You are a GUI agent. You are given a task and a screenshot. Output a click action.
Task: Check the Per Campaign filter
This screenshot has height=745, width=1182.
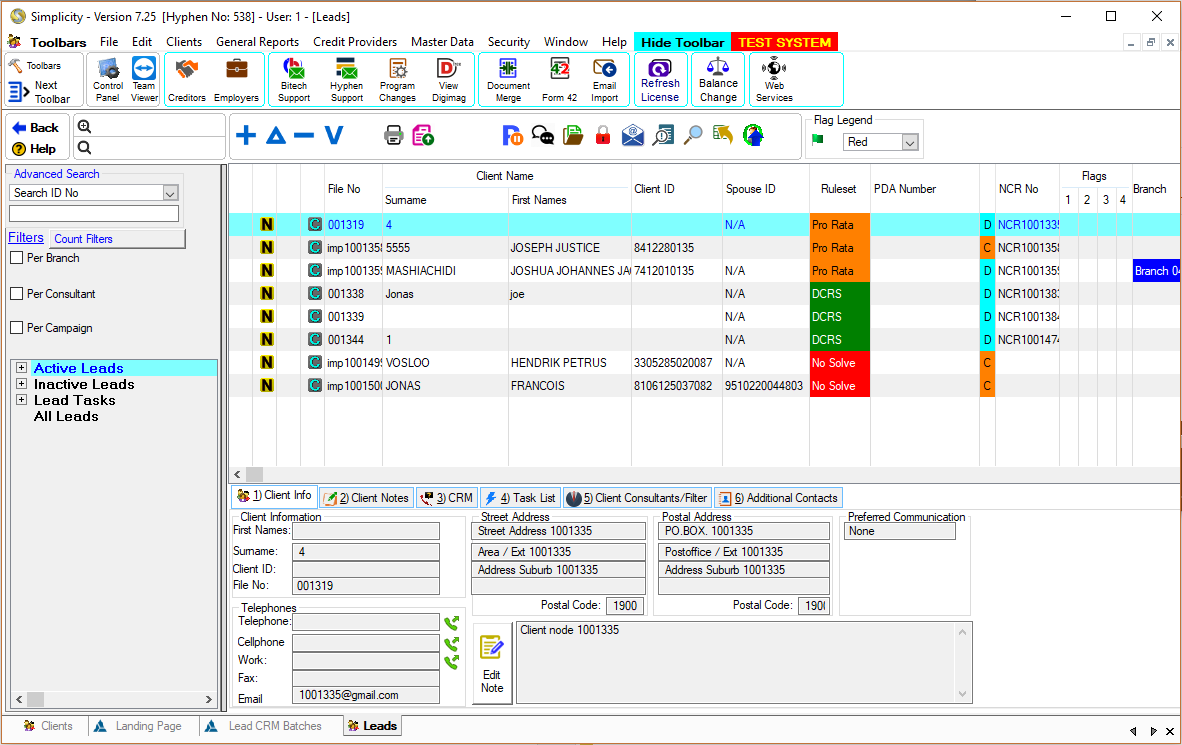[16, 328]
